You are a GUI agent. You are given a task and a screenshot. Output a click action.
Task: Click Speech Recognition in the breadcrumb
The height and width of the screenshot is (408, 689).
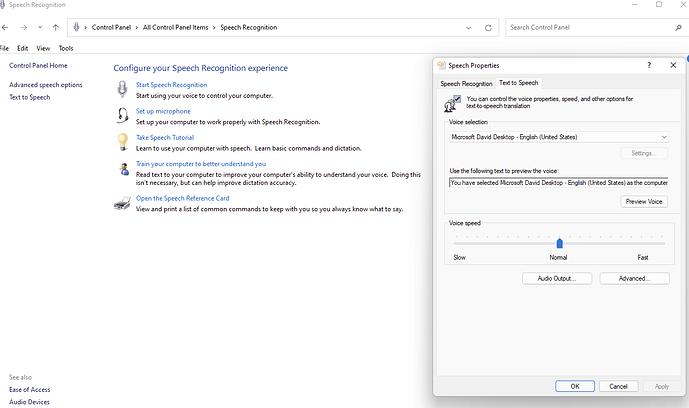249,27
